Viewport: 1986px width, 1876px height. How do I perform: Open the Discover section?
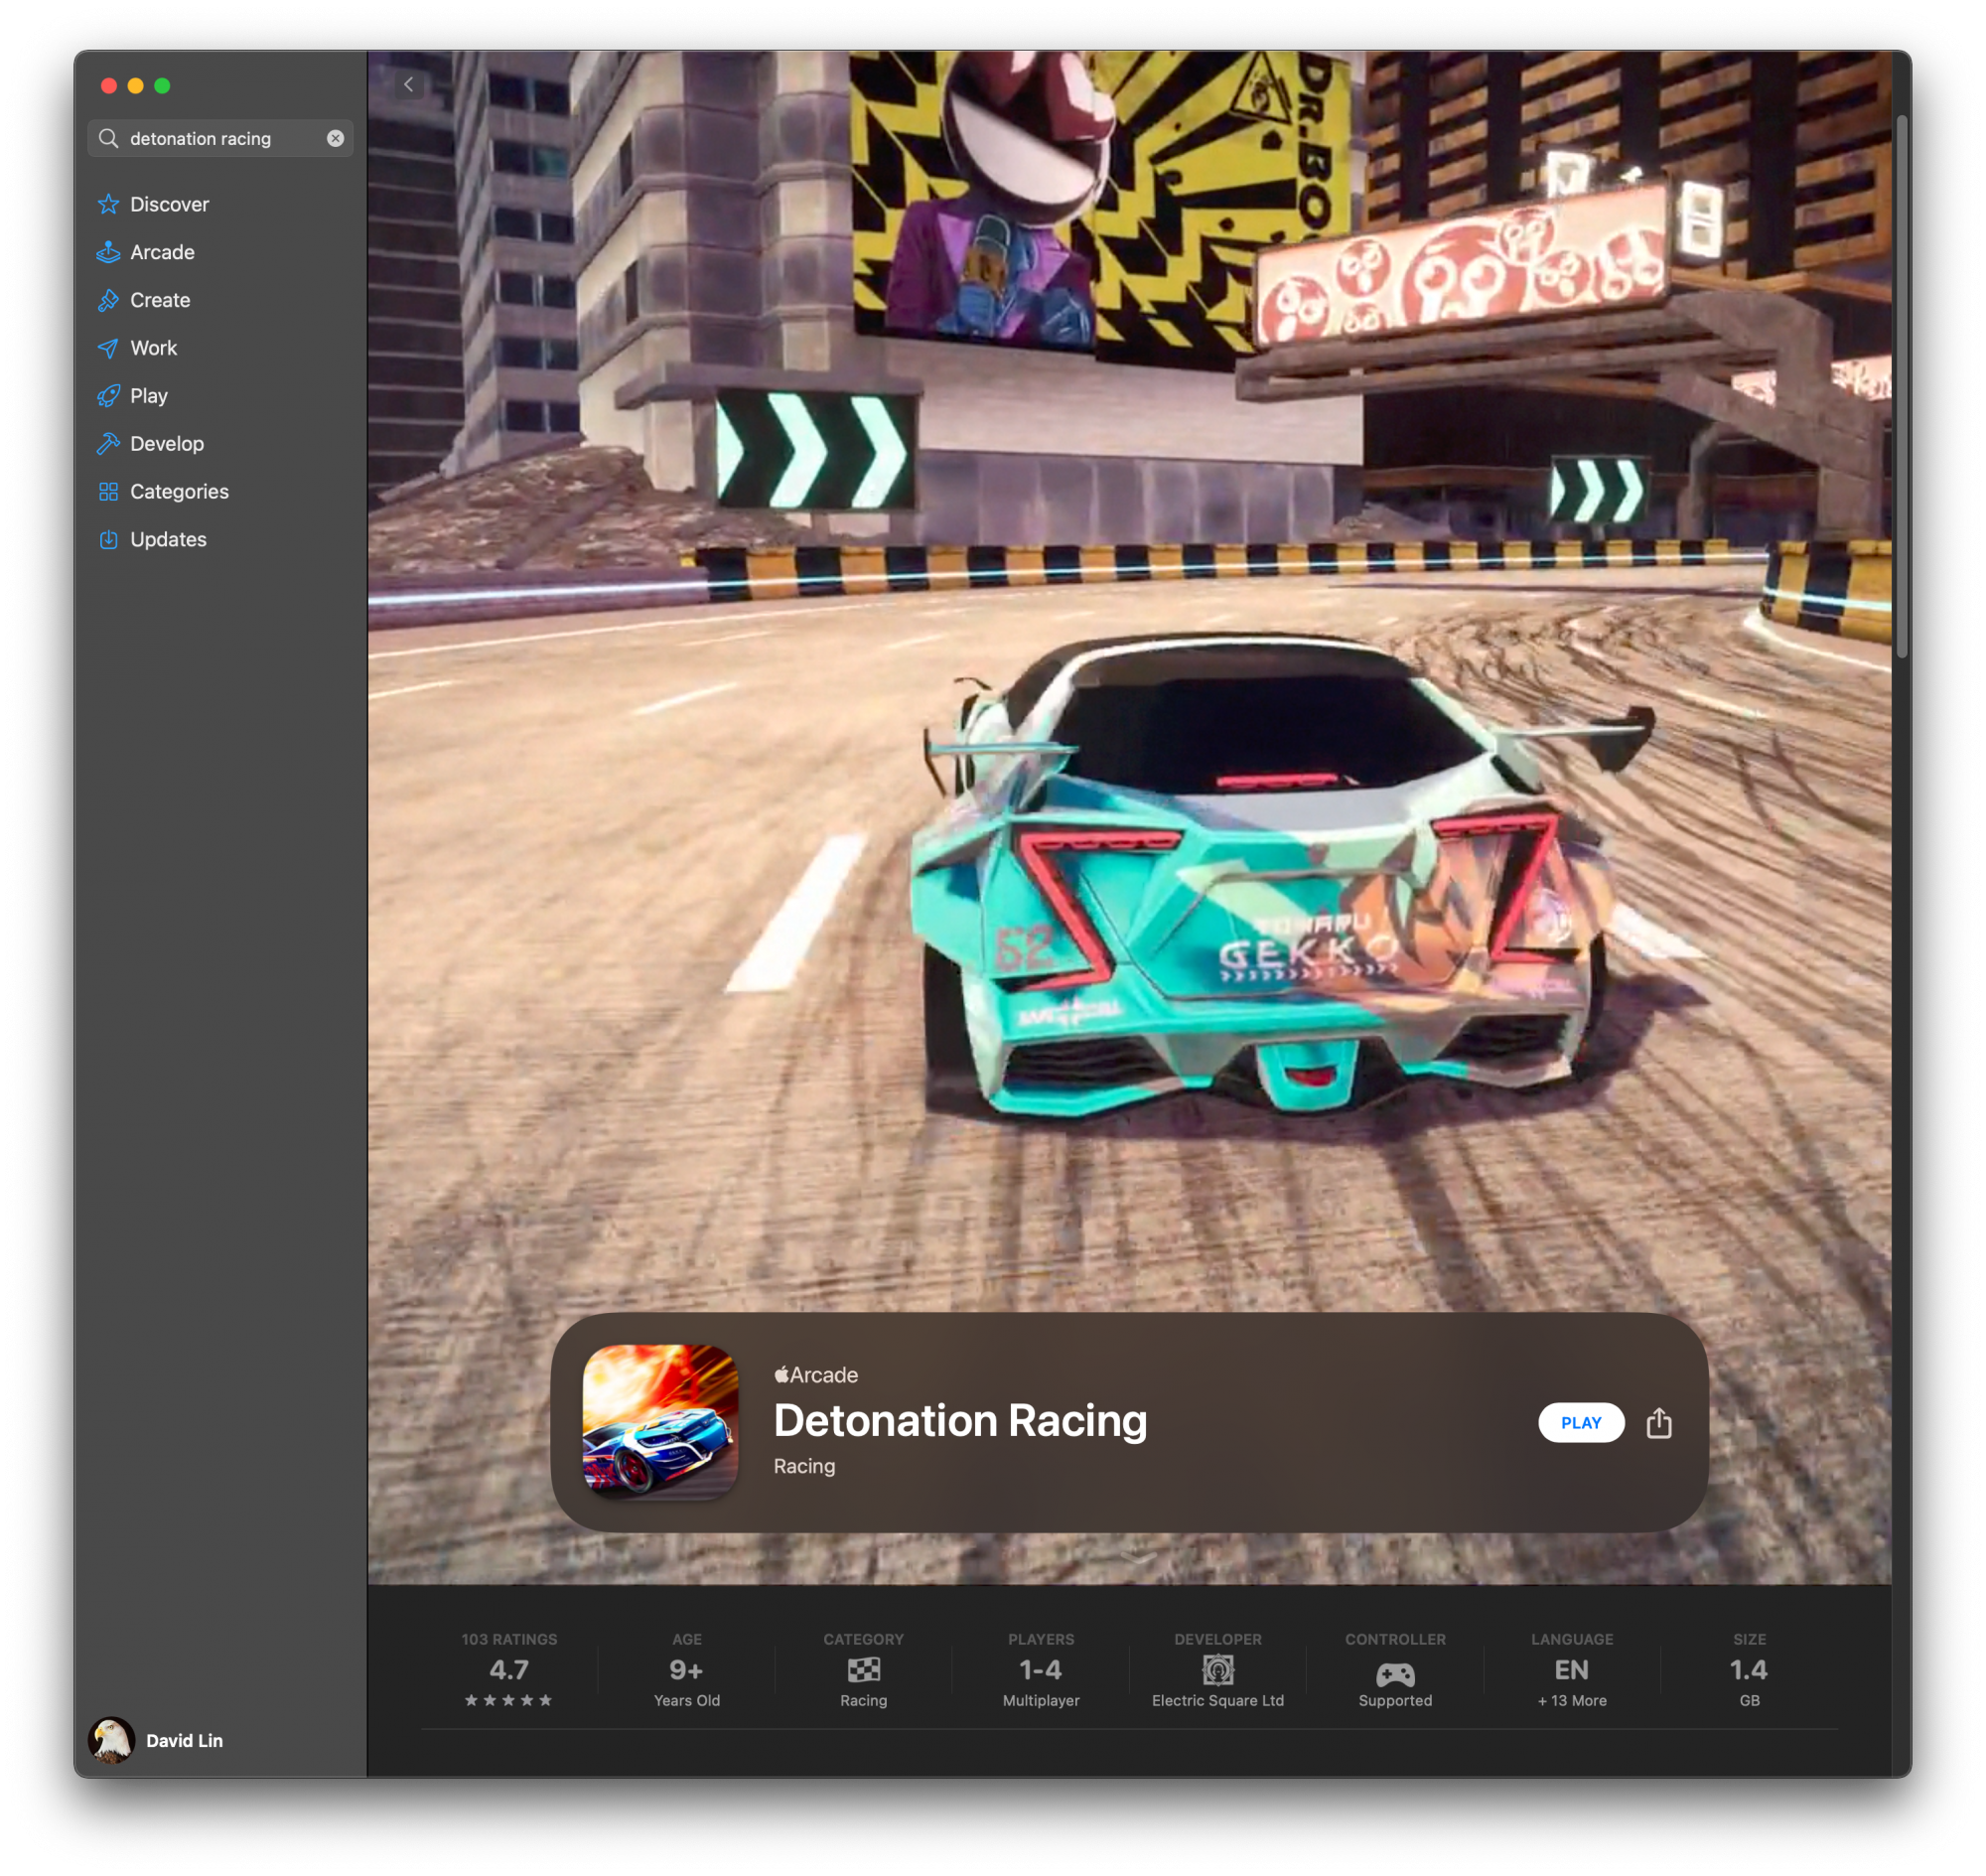coord(220,204)
